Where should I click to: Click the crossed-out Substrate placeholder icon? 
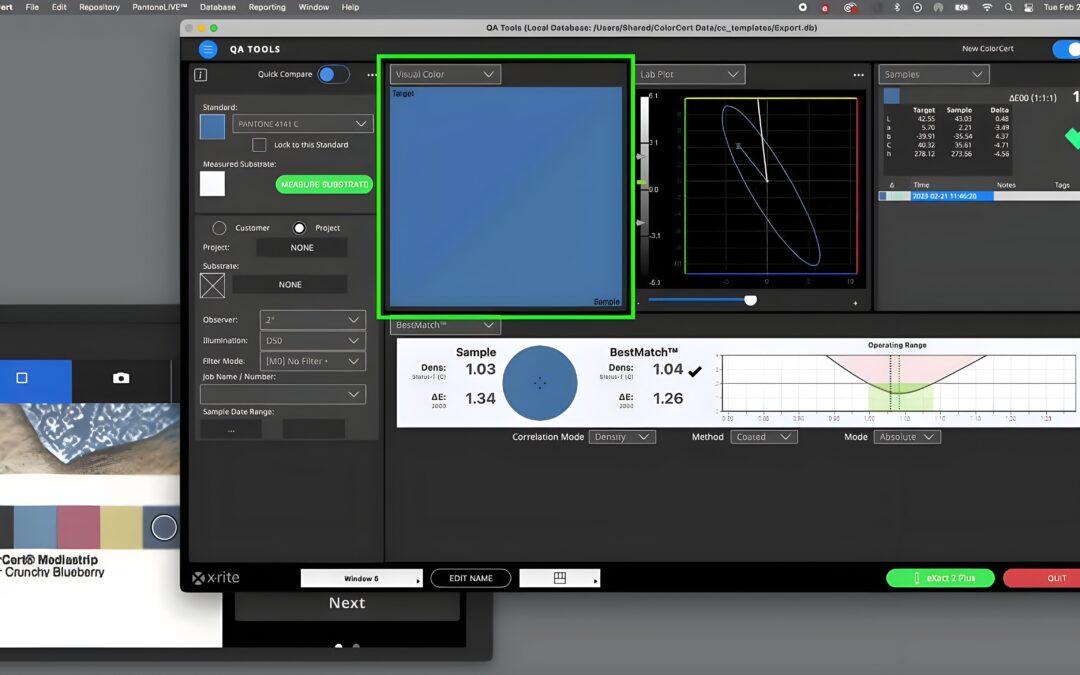point(212,286)
